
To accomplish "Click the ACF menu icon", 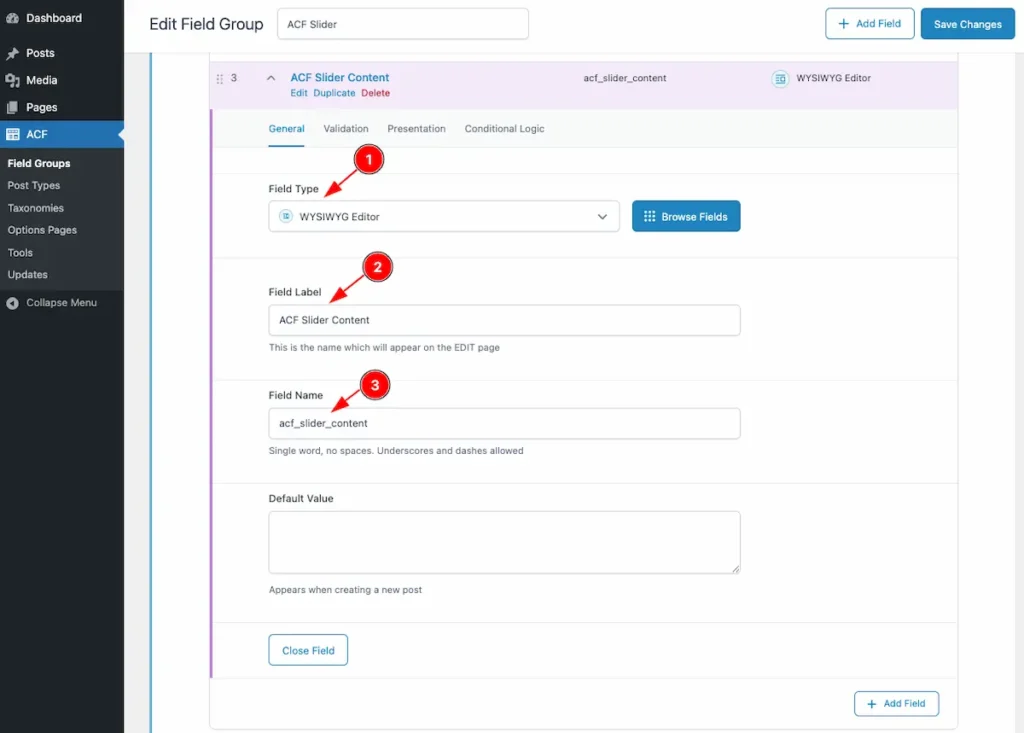I will coord(13,134).
